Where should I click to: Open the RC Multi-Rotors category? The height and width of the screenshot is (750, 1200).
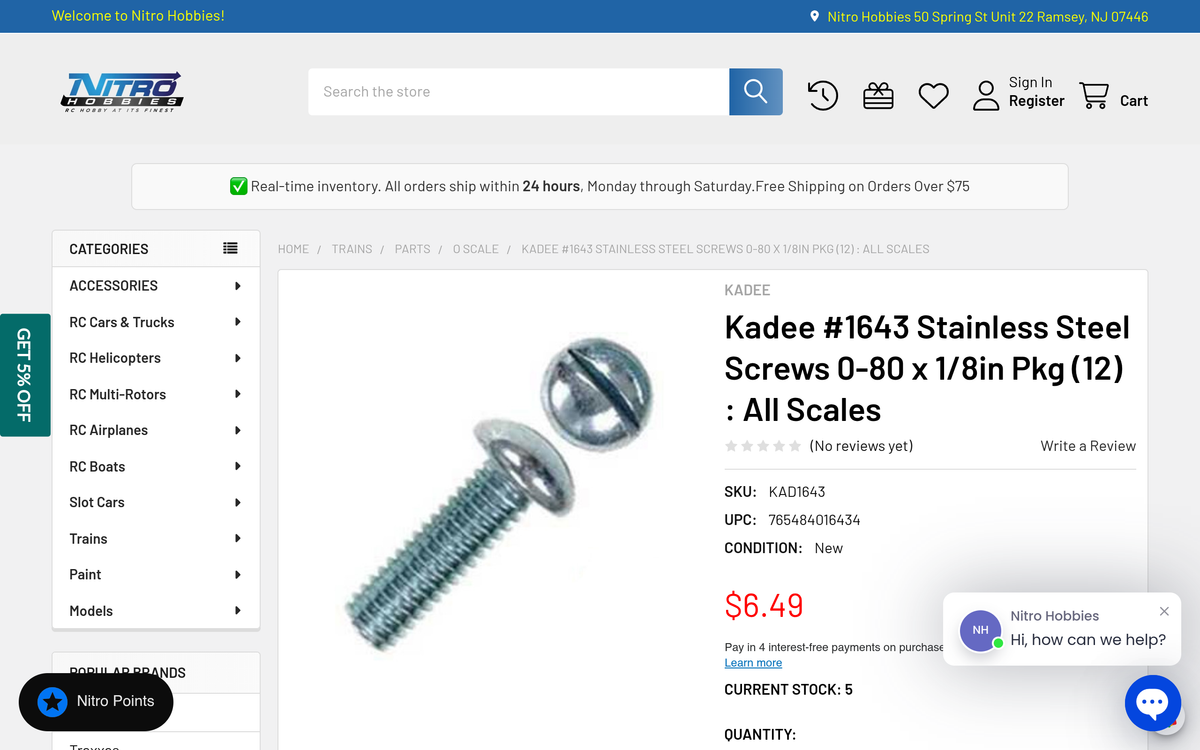click(117, 394)
